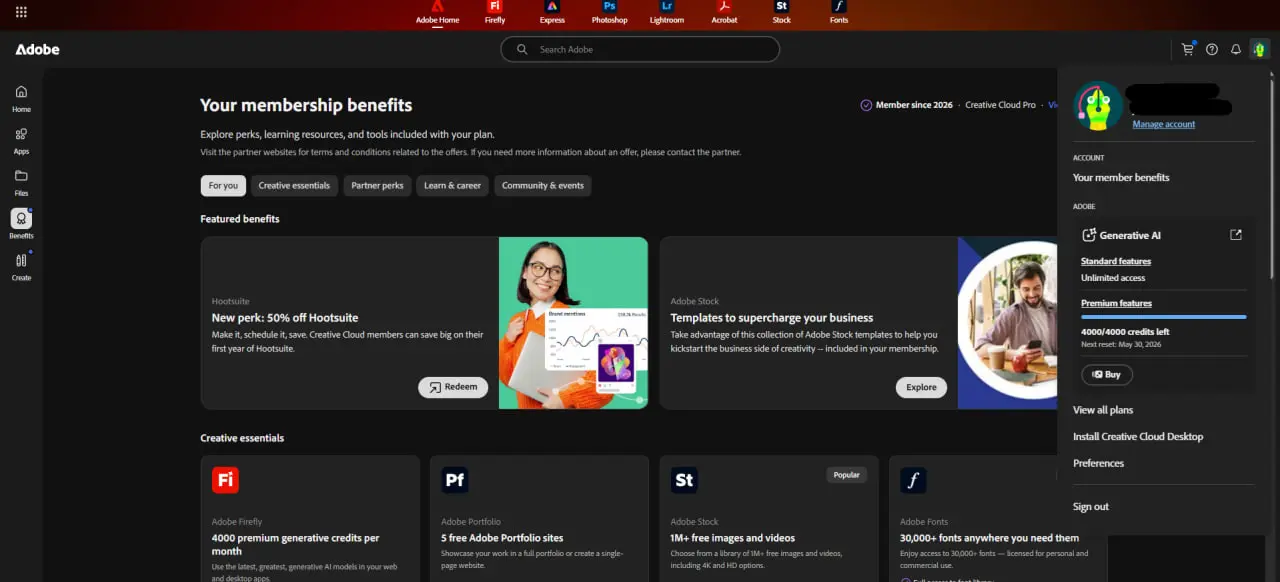Click the Adobe Firefly card icon
The image size is (1280, 582).
tap(225, 480)
